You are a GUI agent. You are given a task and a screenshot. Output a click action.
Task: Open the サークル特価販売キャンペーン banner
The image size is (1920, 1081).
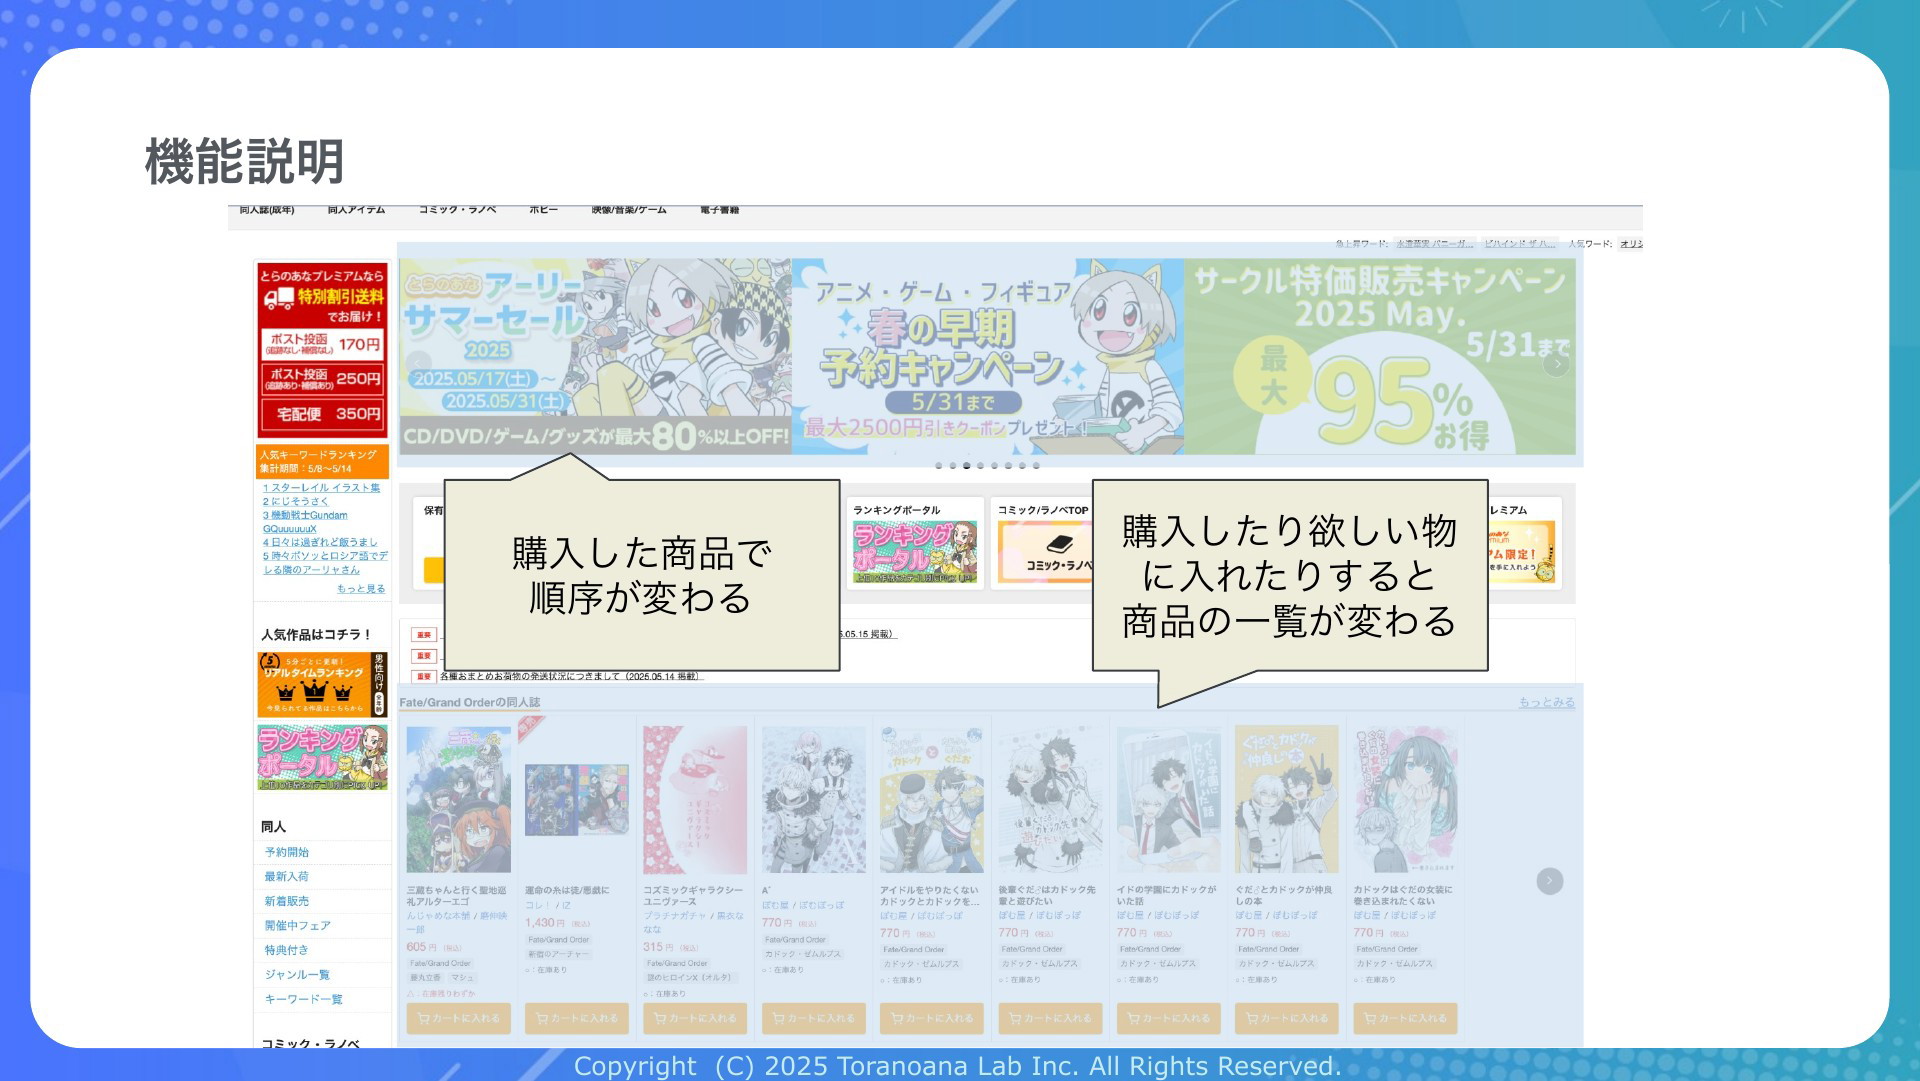click(1380, 356)
